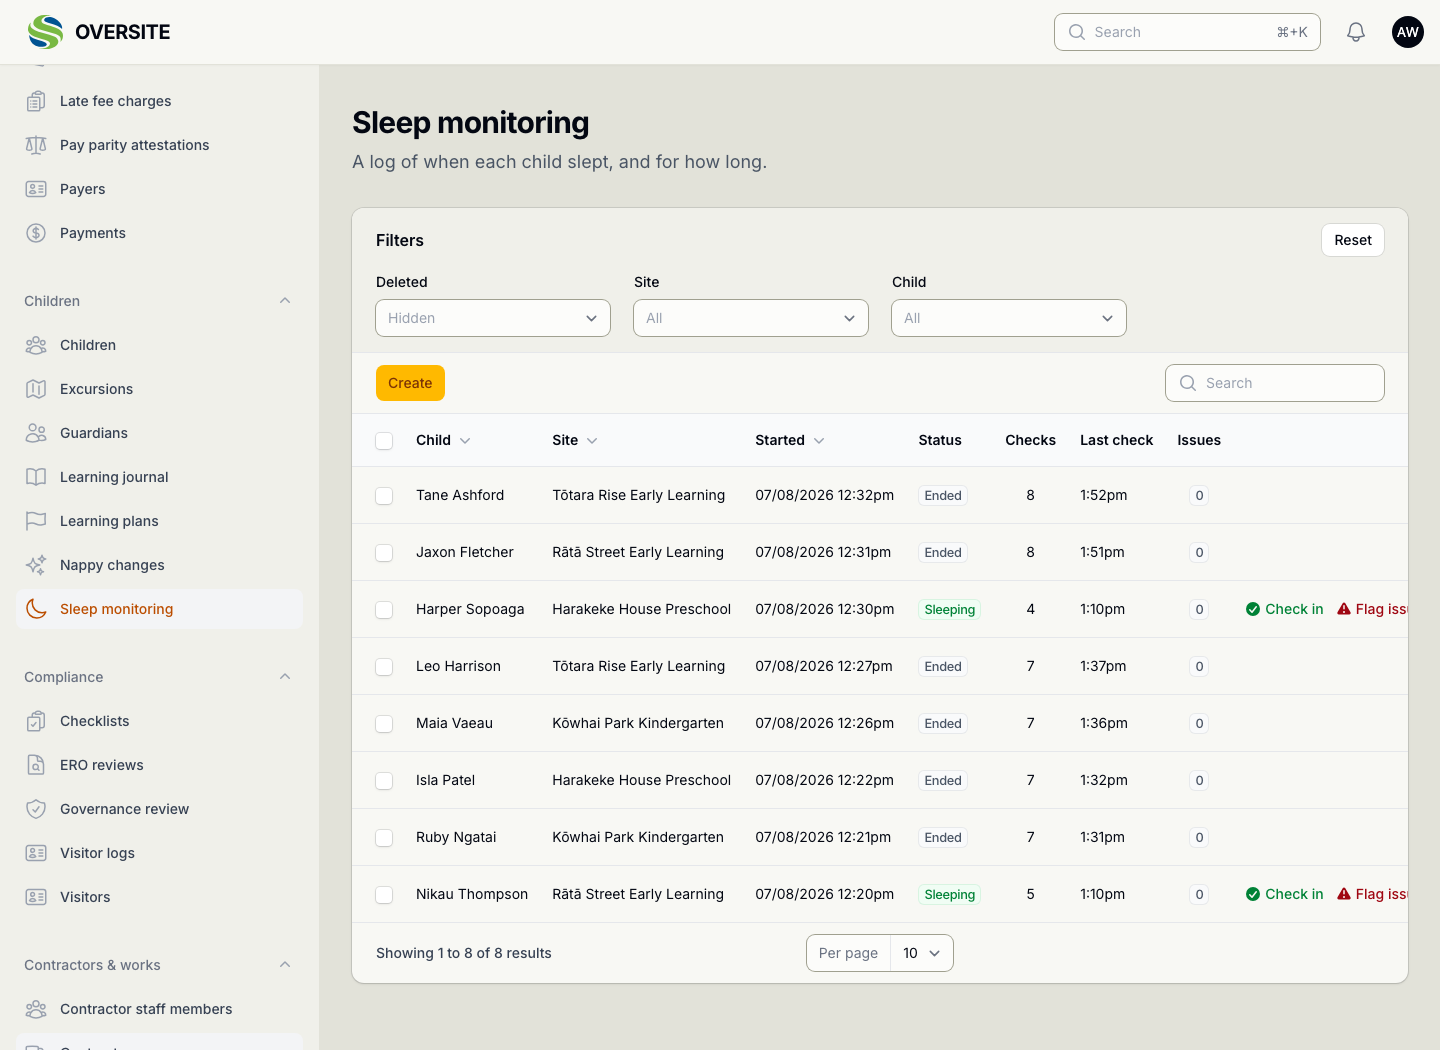1440x1050 pixels.
Task: Open the AW user avatar menu
Action: pyautogui.click(x=1408, y=32)
